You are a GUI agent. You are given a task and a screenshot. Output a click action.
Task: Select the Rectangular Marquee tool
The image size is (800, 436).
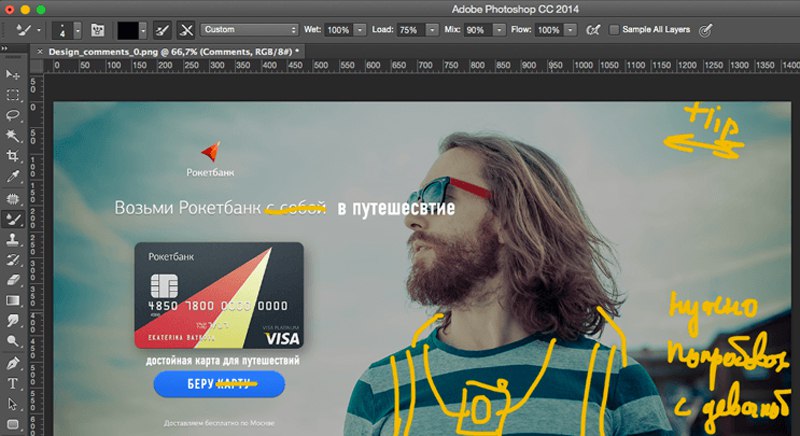point(13,95)
